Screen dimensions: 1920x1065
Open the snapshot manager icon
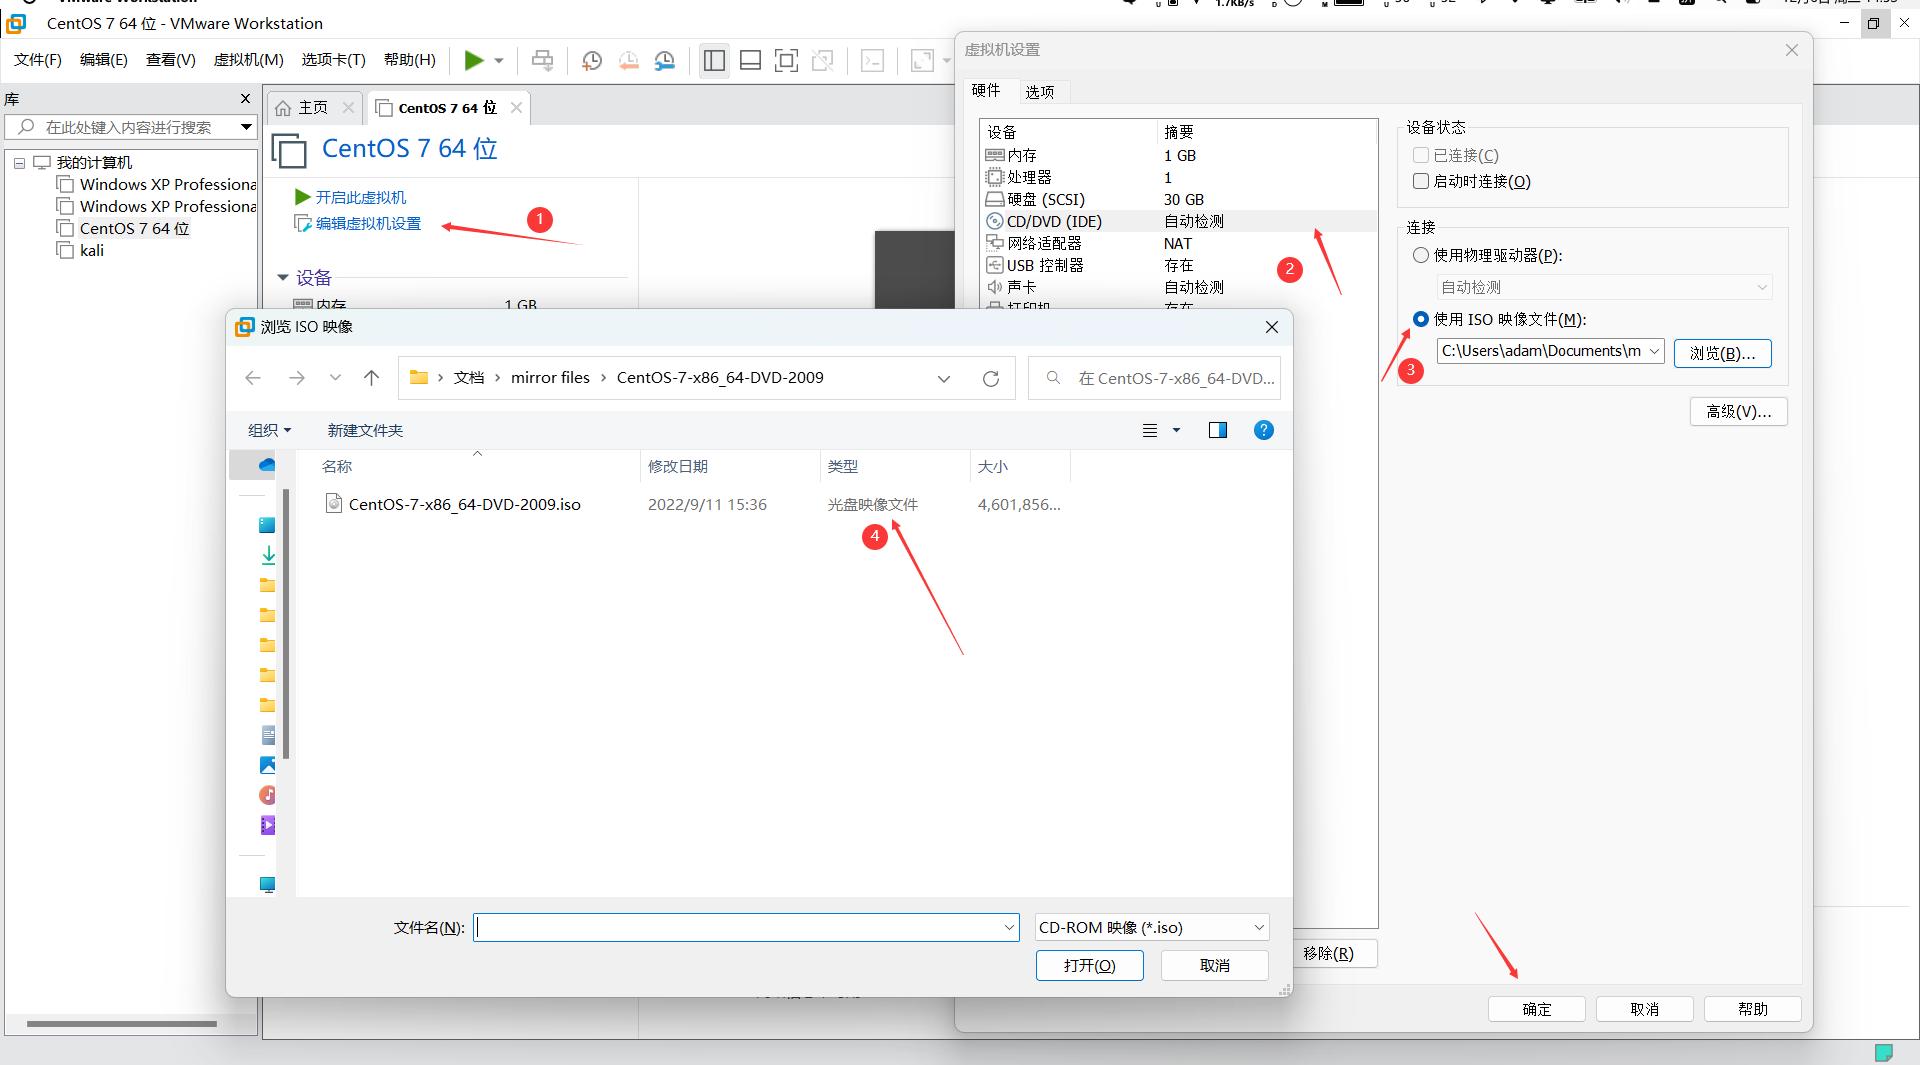pyautogui.click(x=665, y=60)
